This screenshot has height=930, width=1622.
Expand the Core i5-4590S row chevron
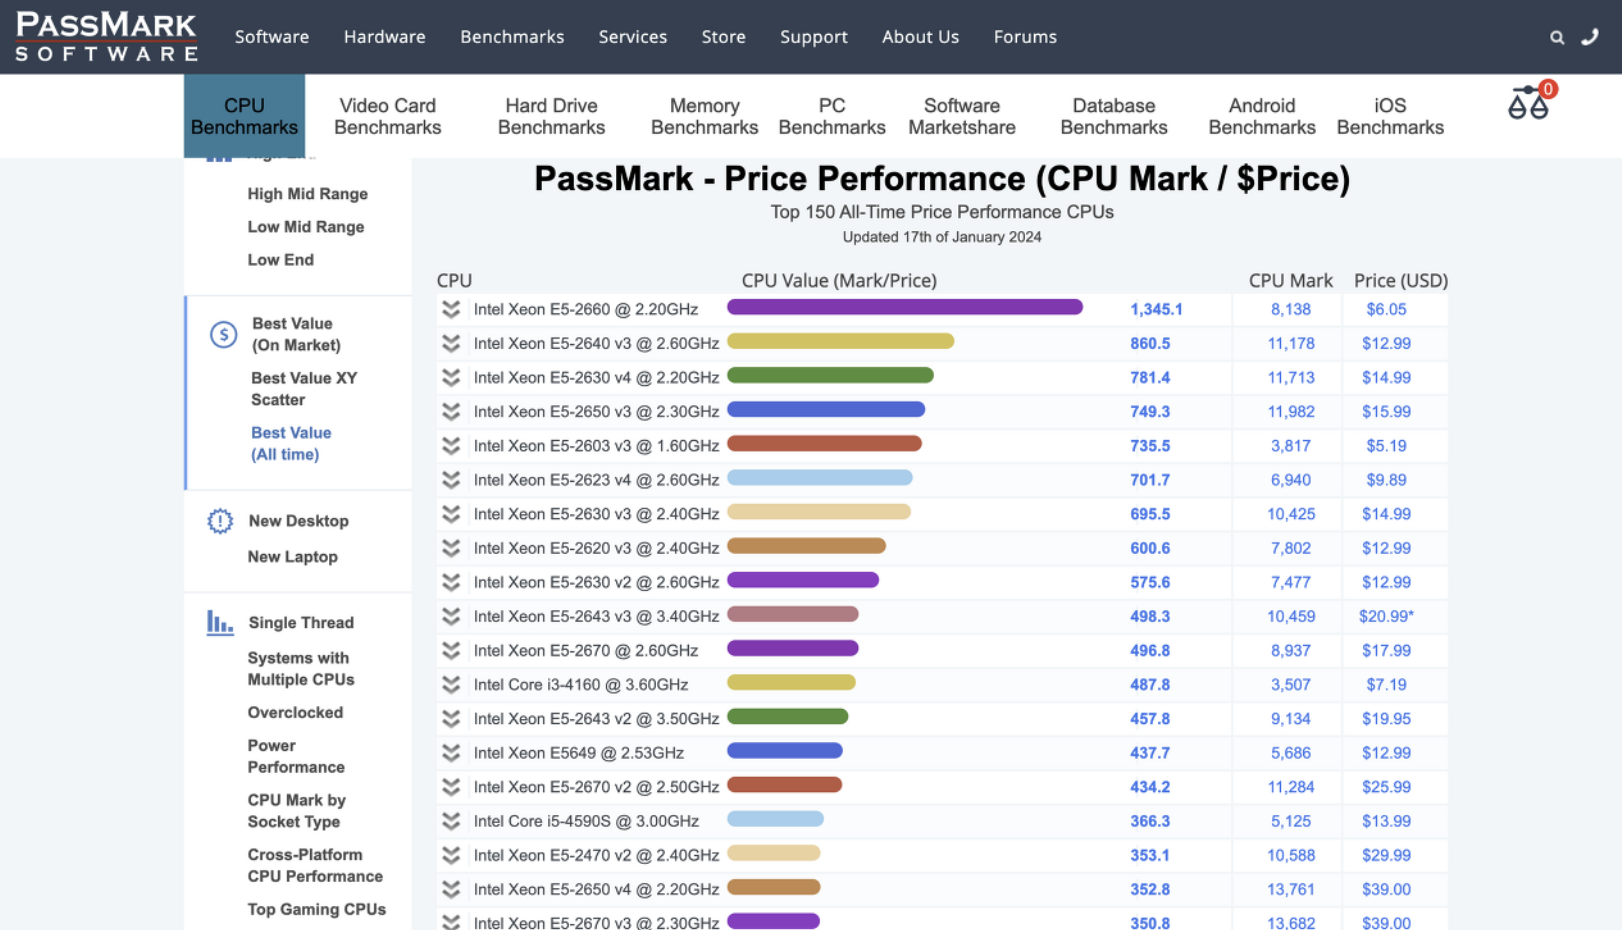pyautogui.click(x=451, y=821)
